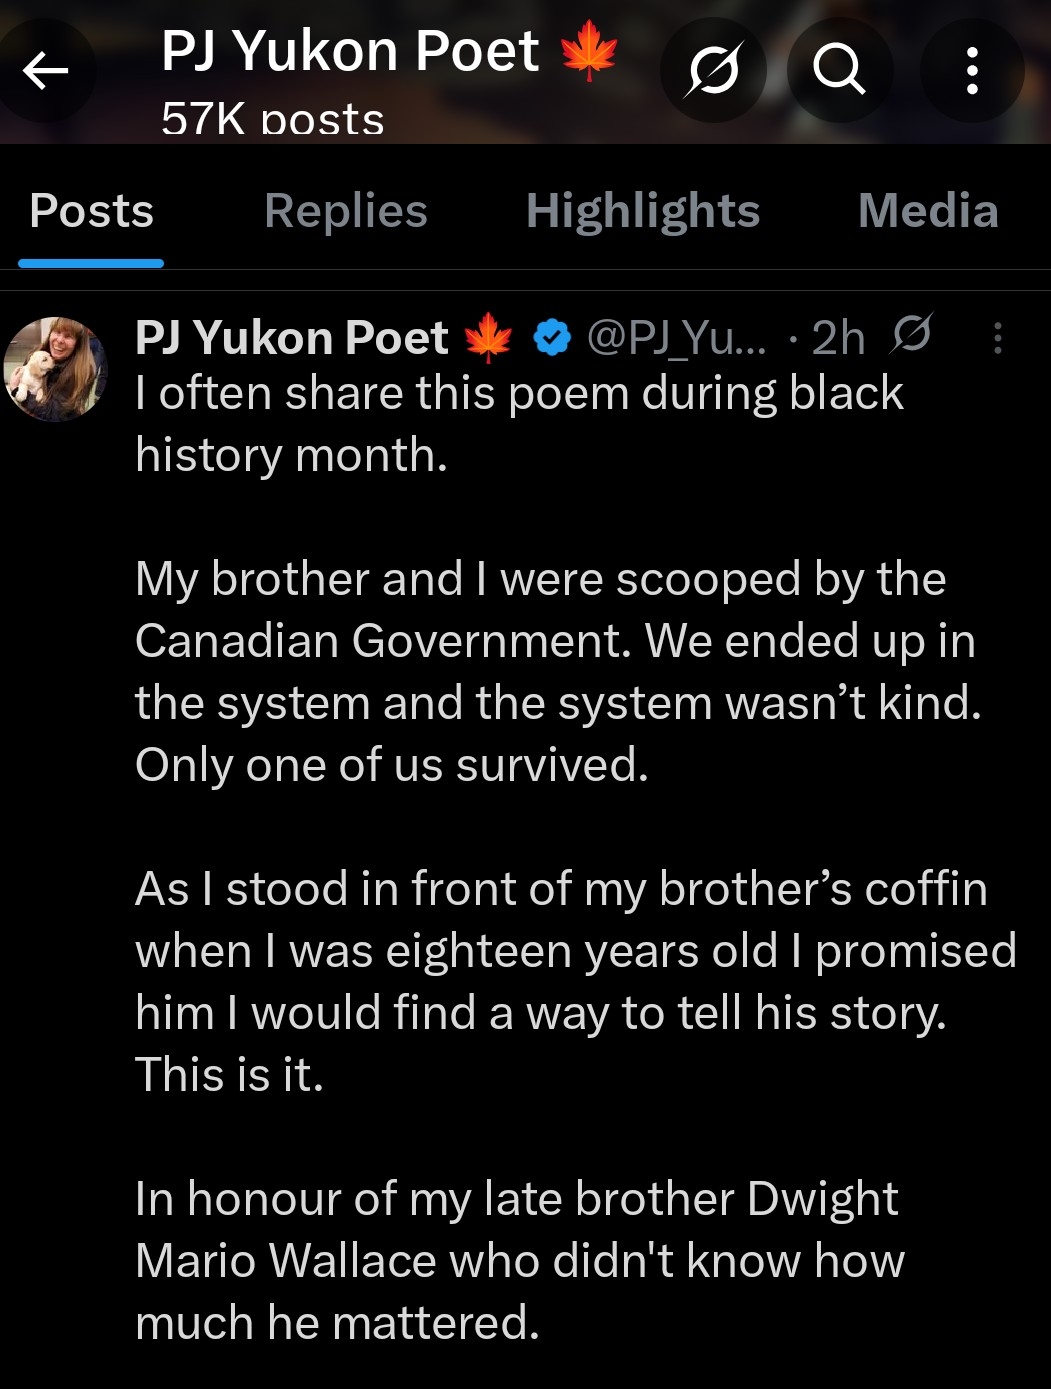Viewport: 1051px width, 1389px height.
Task: Tap the header title PJ Yukon Poet
Action: pos(350,50)
